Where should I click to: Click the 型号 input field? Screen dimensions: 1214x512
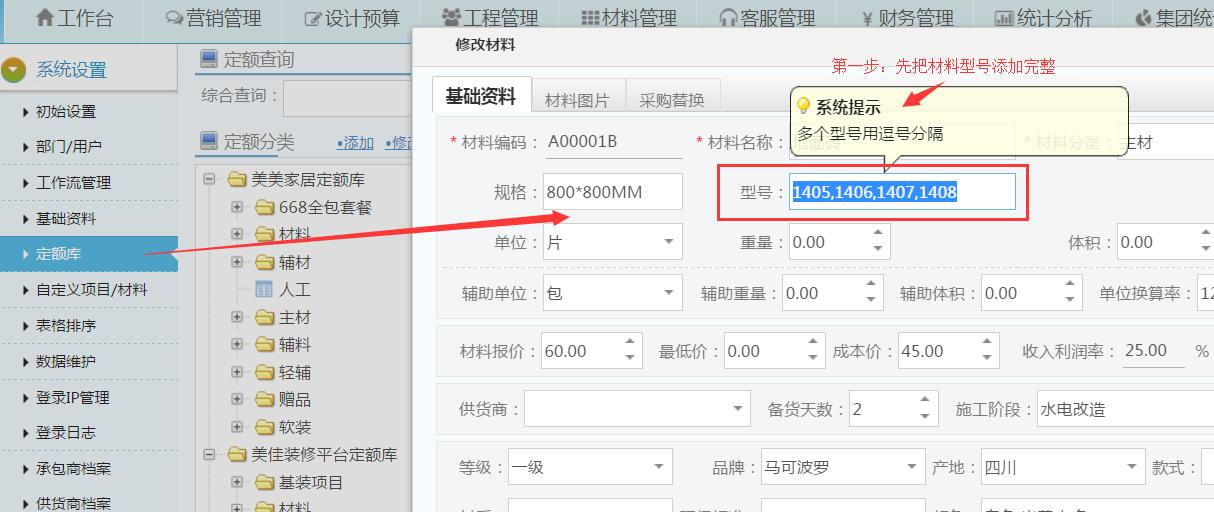click(x=902, y=192)
